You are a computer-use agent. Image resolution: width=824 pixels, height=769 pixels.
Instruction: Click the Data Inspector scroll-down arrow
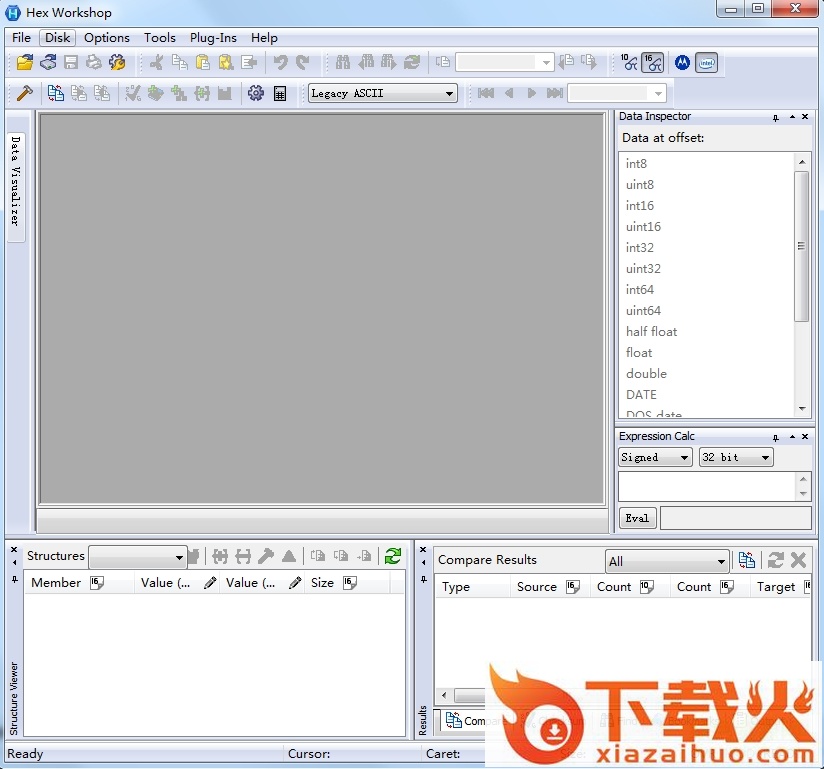tap(801, 409)
